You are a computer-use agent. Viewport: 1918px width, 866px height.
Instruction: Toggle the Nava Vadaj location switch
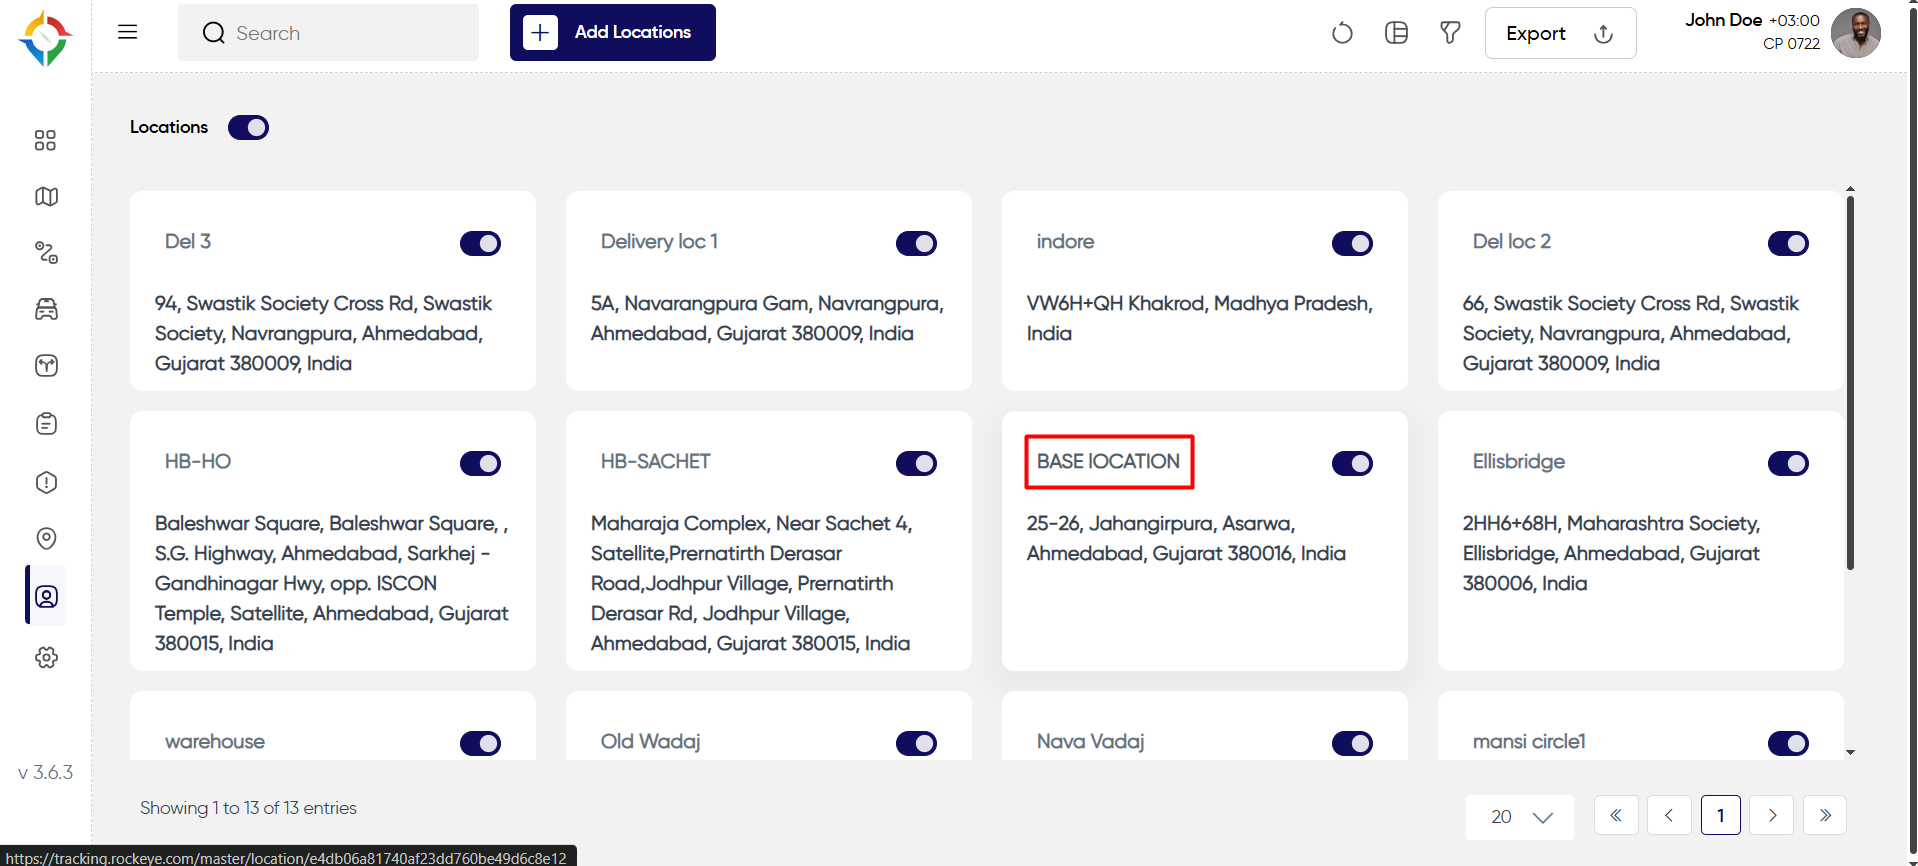coord(1352,743)
